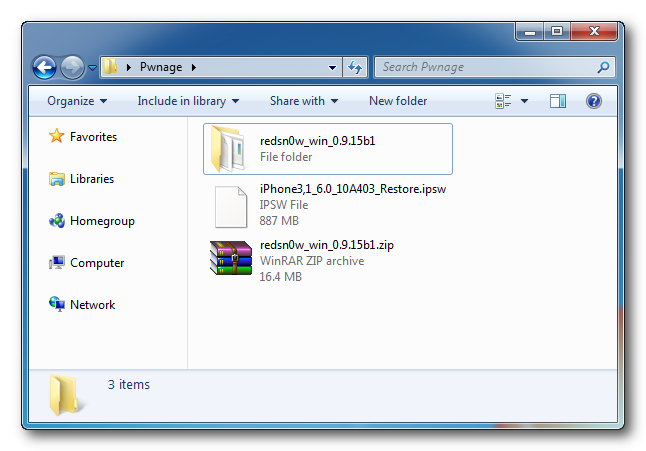Expand the chevron after Pwnage
Screen dimensions: 646x451
pos(194,67)
